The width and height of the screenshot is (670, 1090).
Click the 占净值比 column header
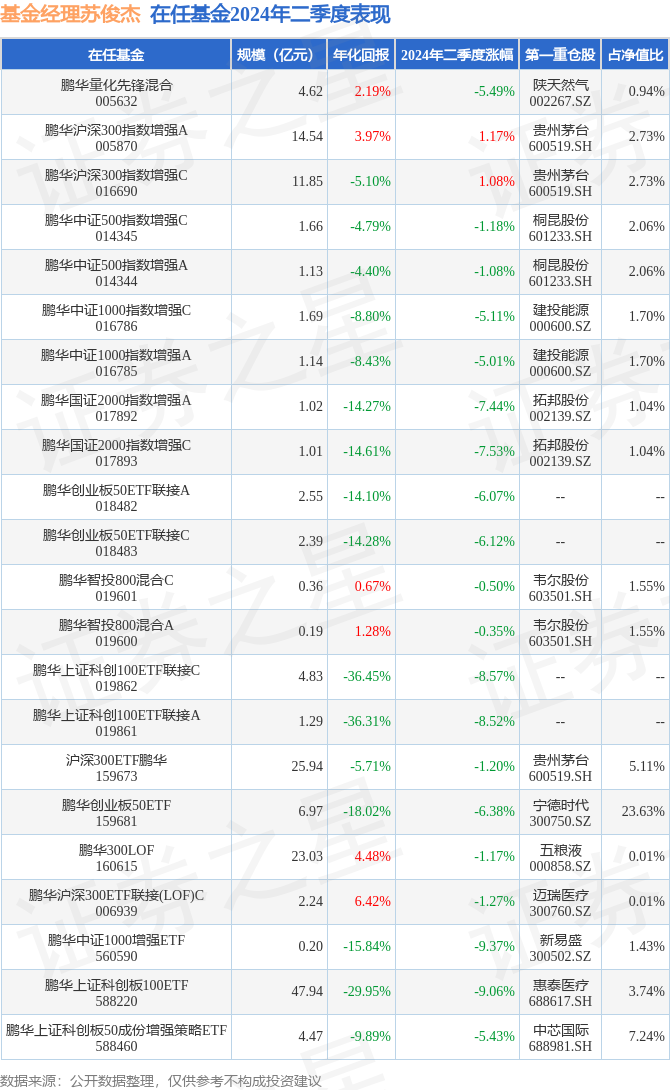tap(635, 55)
